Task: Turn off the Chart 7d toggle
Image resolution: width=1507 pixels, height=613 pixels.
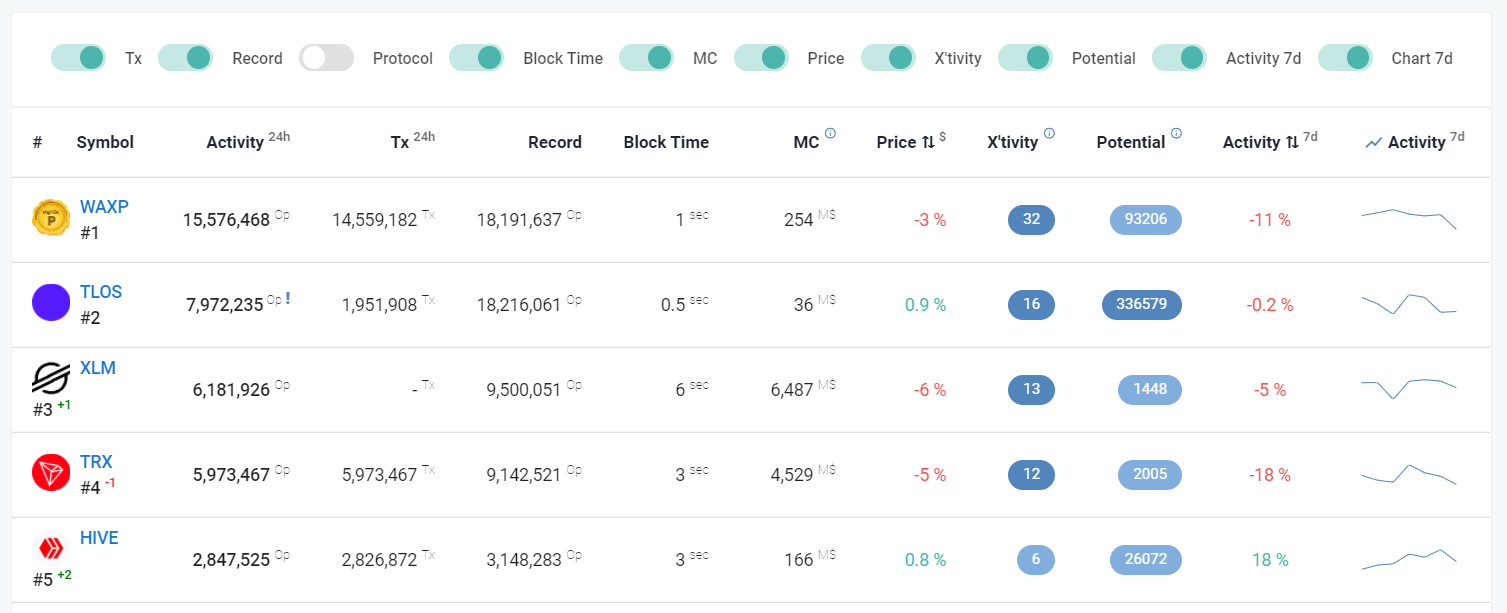Action: point(1345,58)
